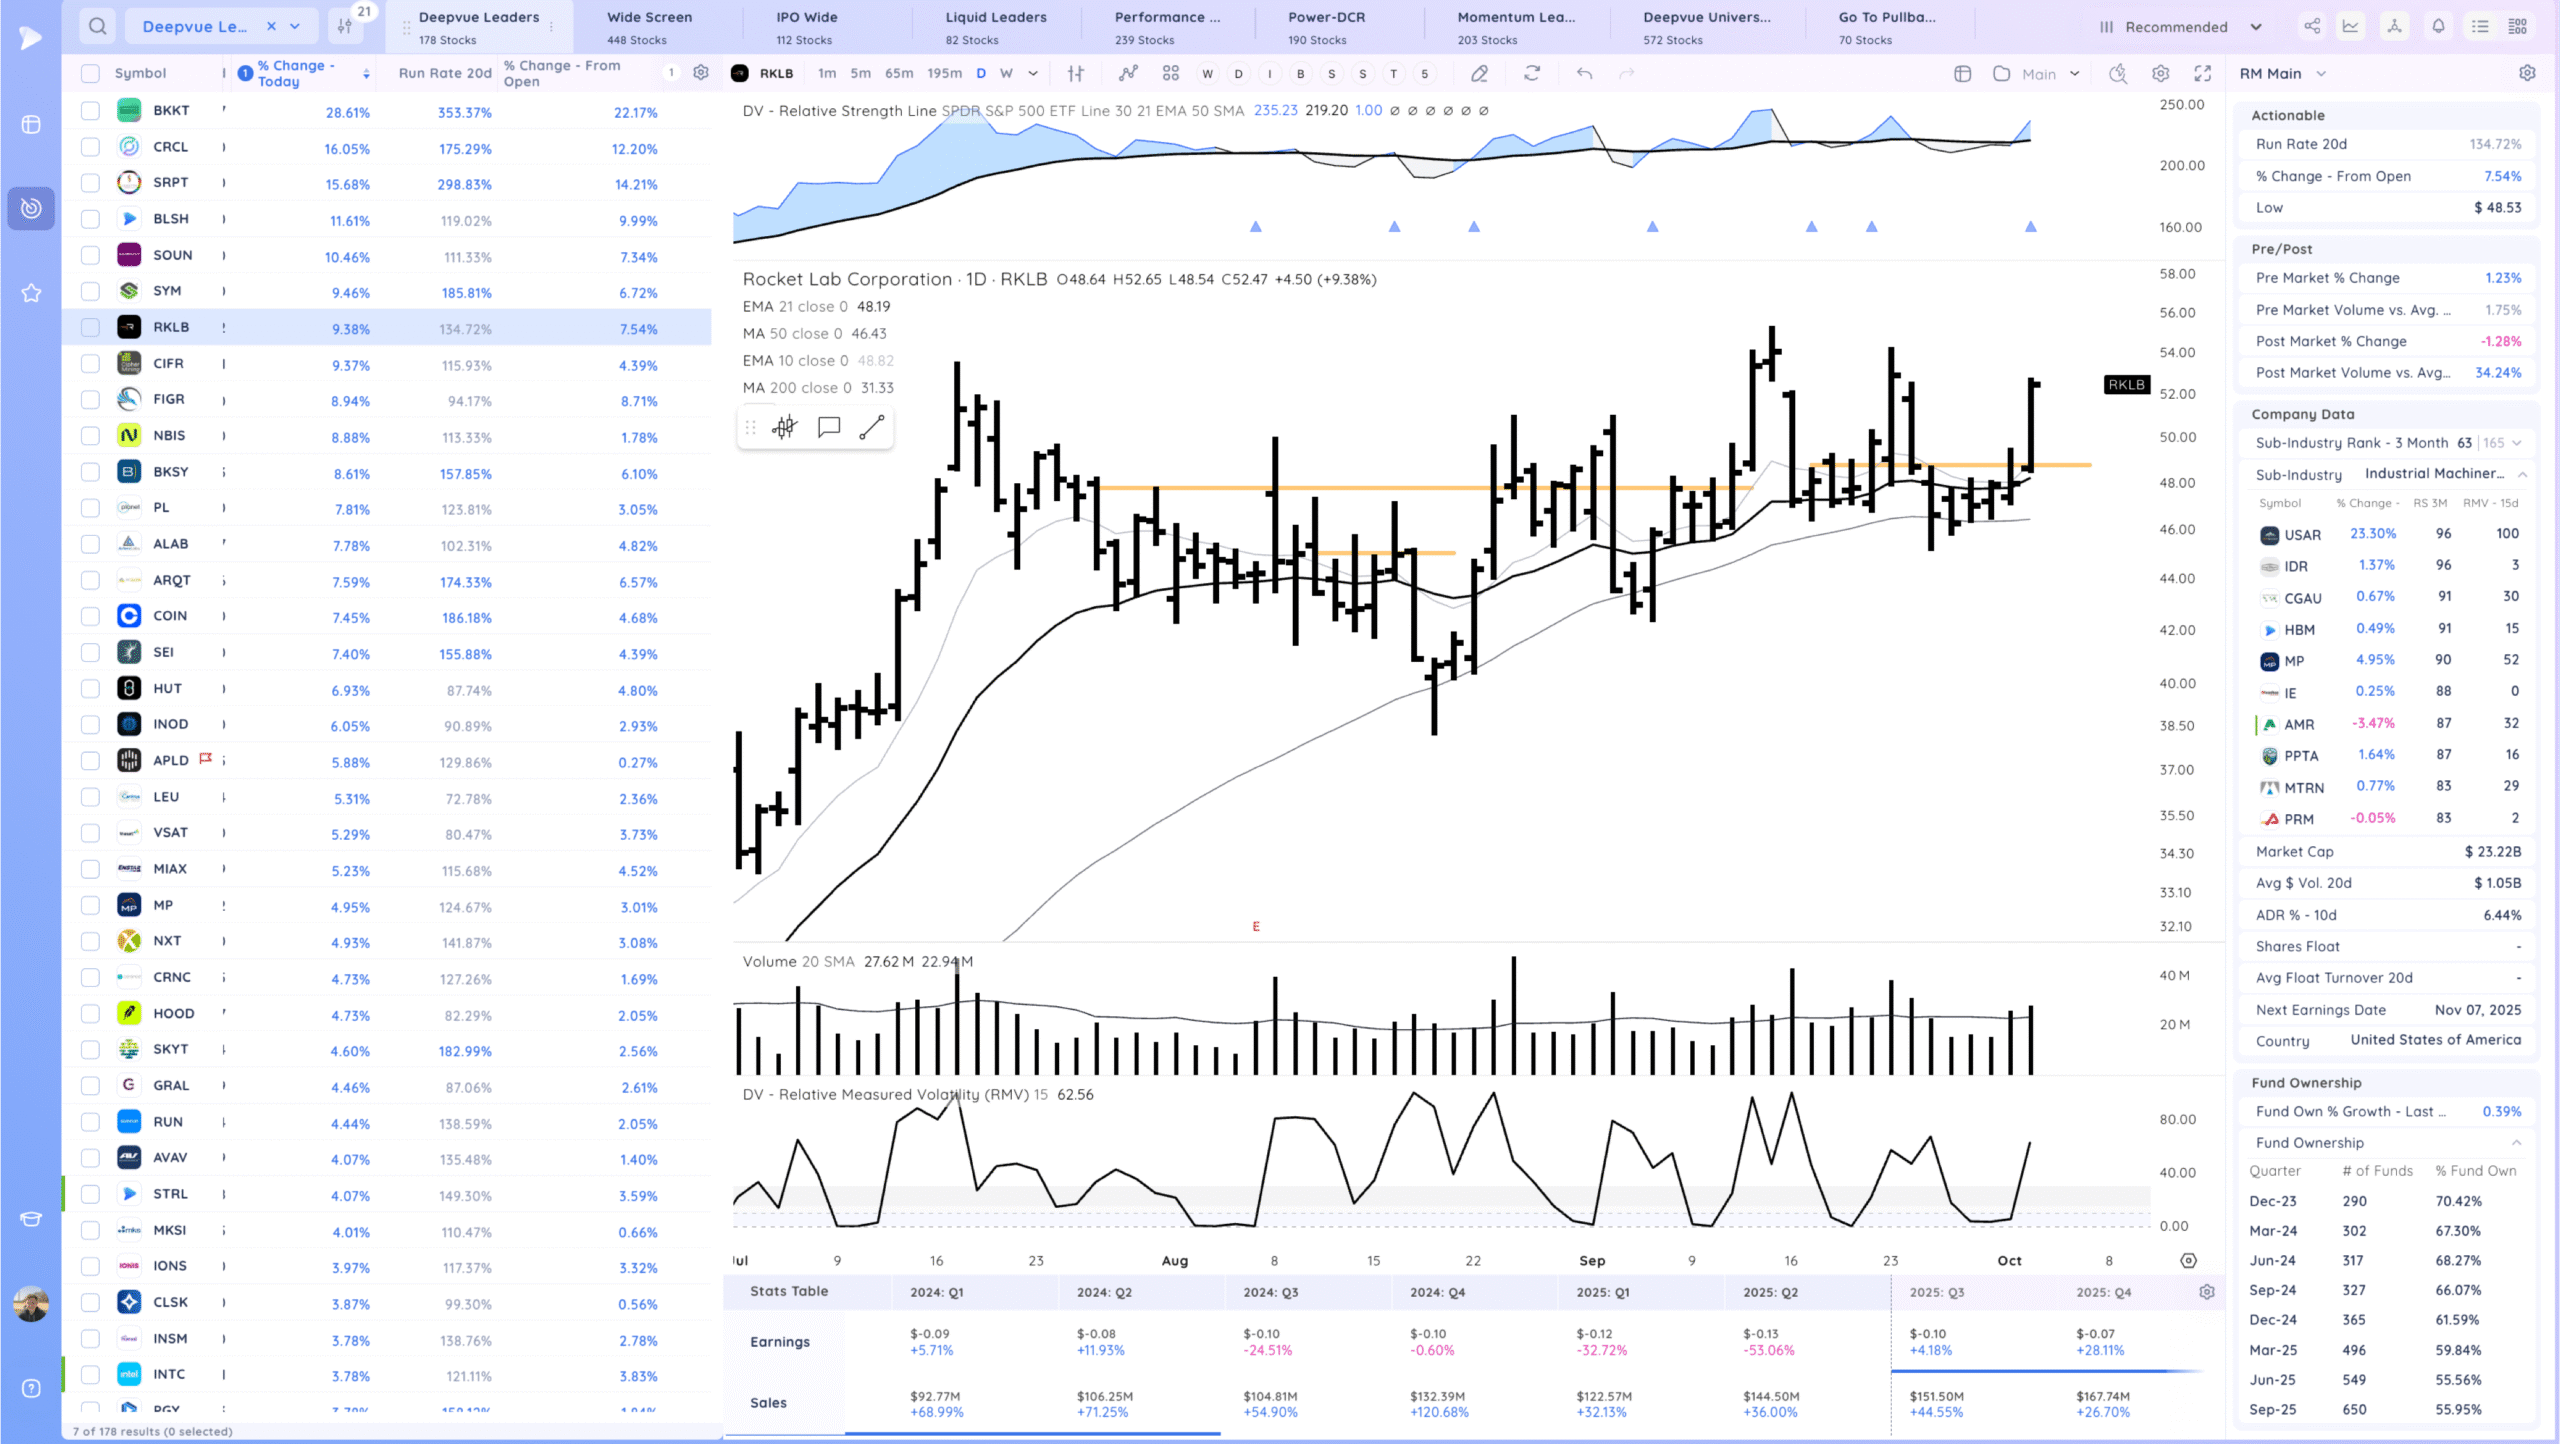2560x1444 pixels.
Task: Select the trend line drawing tool
Action: pos(871,428)
